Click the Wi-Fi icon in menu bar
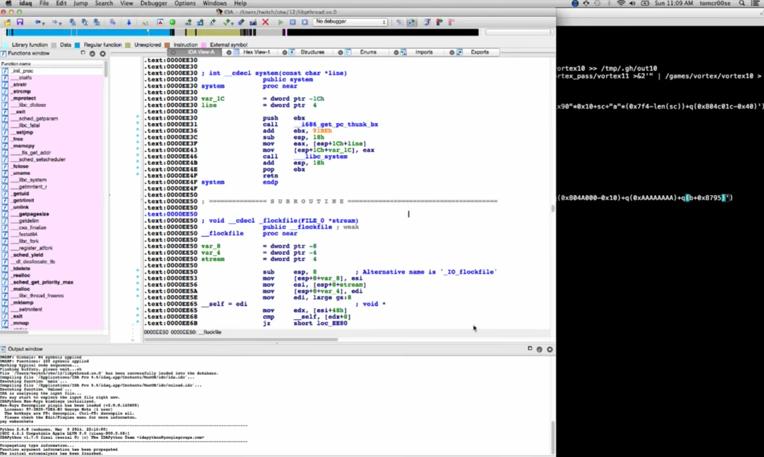Viewport: 764px width, 457px height. (x=623, y=4)
